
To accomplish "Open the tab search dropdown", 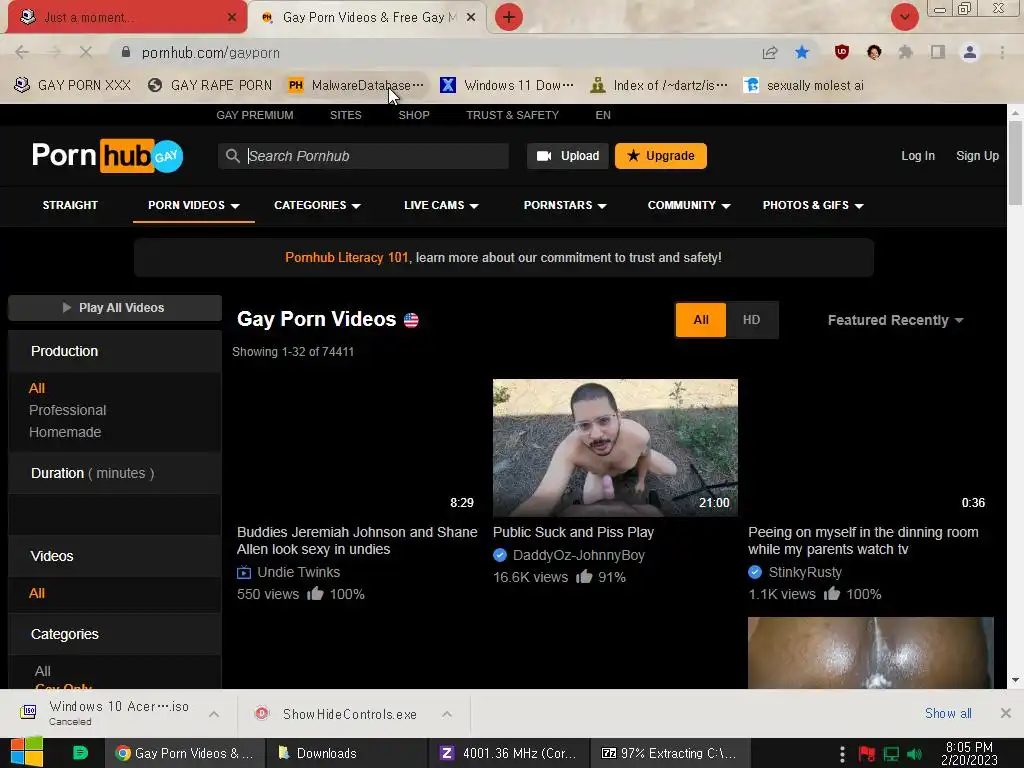I will click(904, 17).
